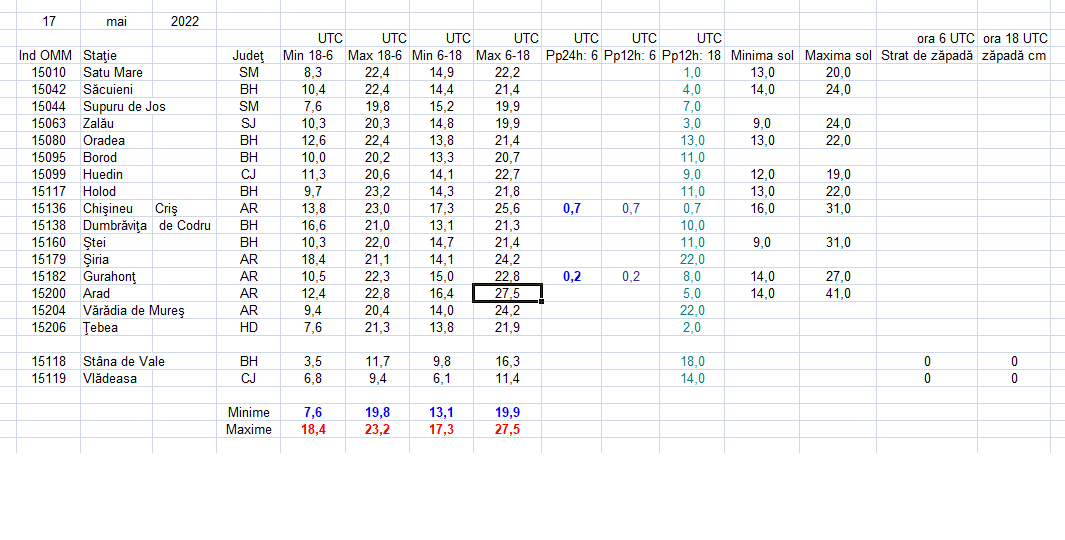Select the station cell 'Huedin'

[116, 175]
